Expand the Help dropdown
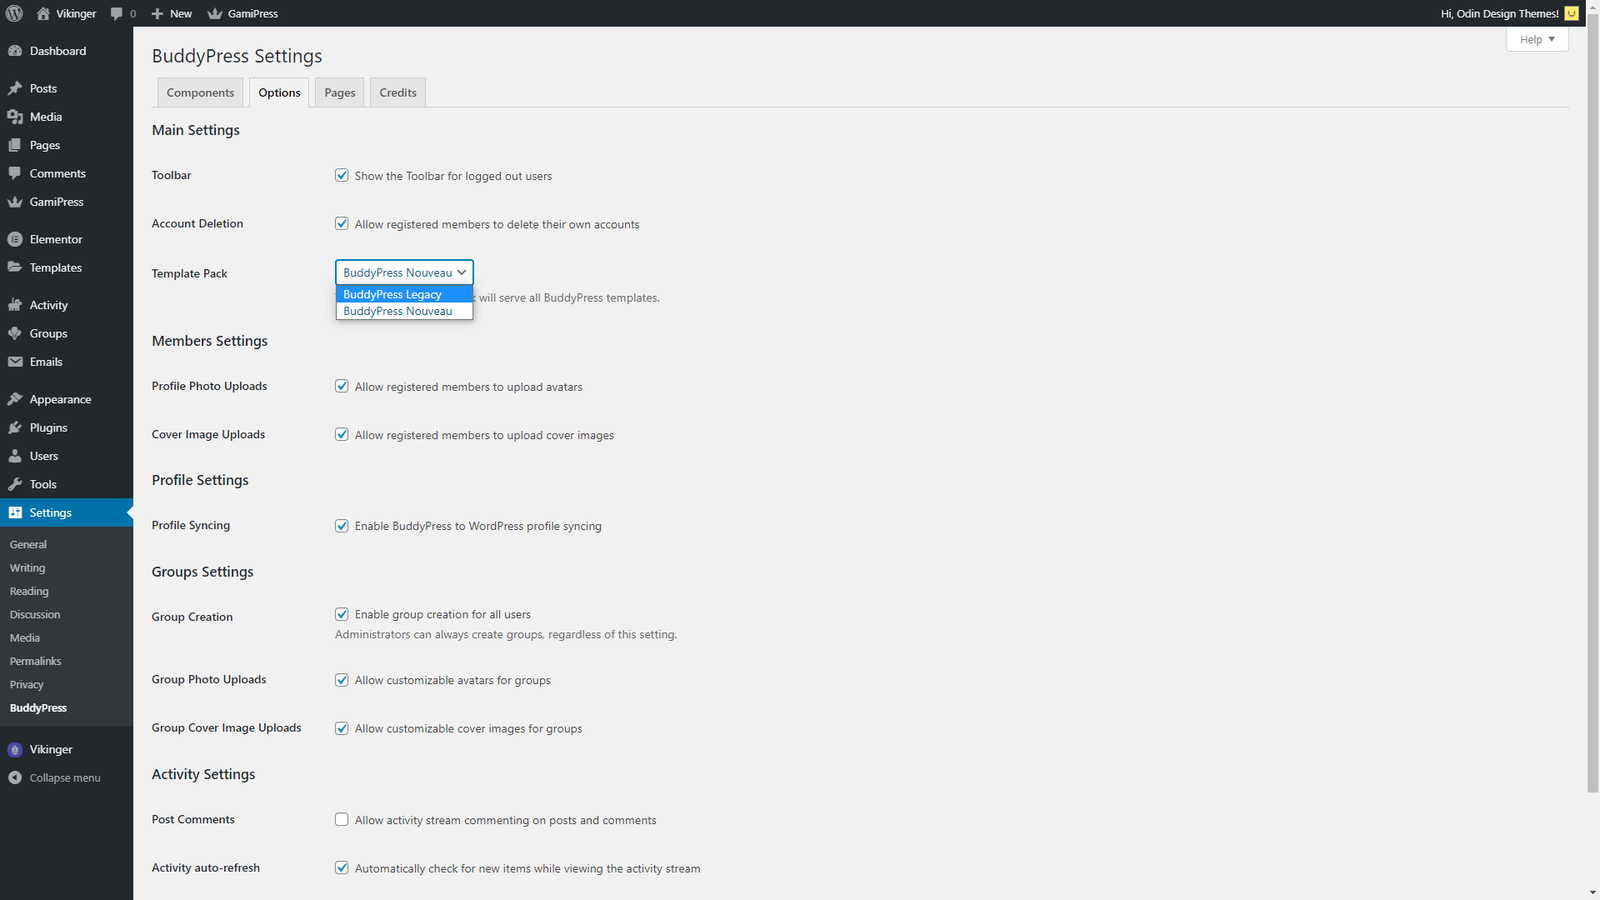Image resolution: width=1600 pixels, height=900 pixels. point(1537,39)
